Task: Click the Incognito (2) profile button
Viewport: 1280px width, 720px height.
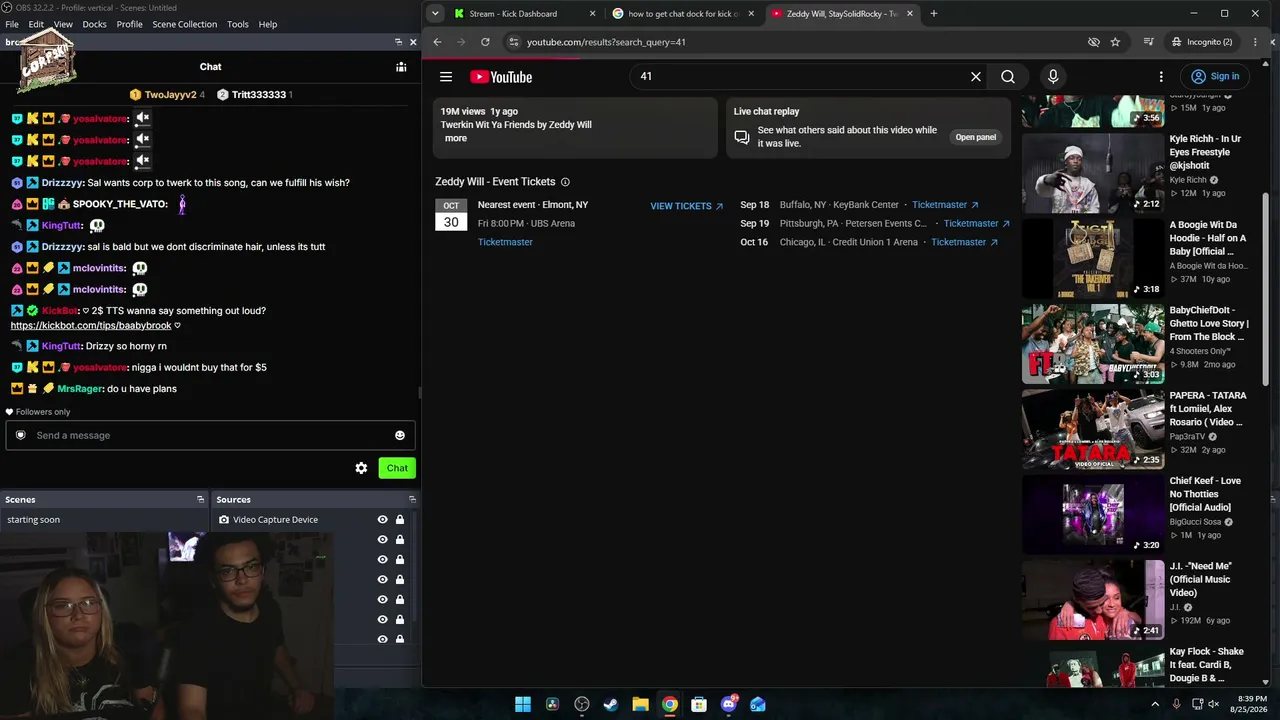Action: [x=1202, y=42]
